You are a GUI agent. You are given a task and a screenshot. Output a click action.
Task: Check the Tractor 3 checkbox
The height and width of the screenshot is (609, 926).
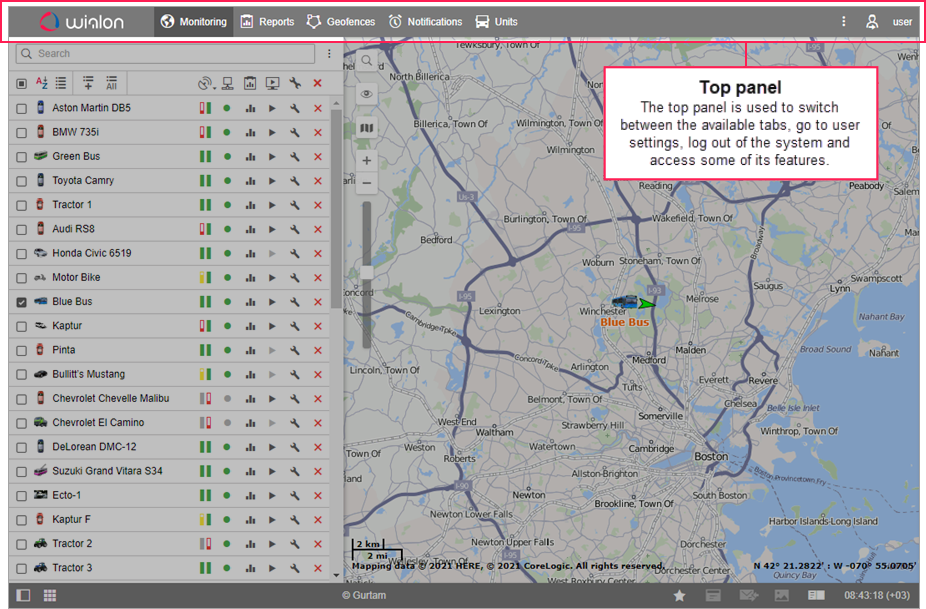[21, 569]
